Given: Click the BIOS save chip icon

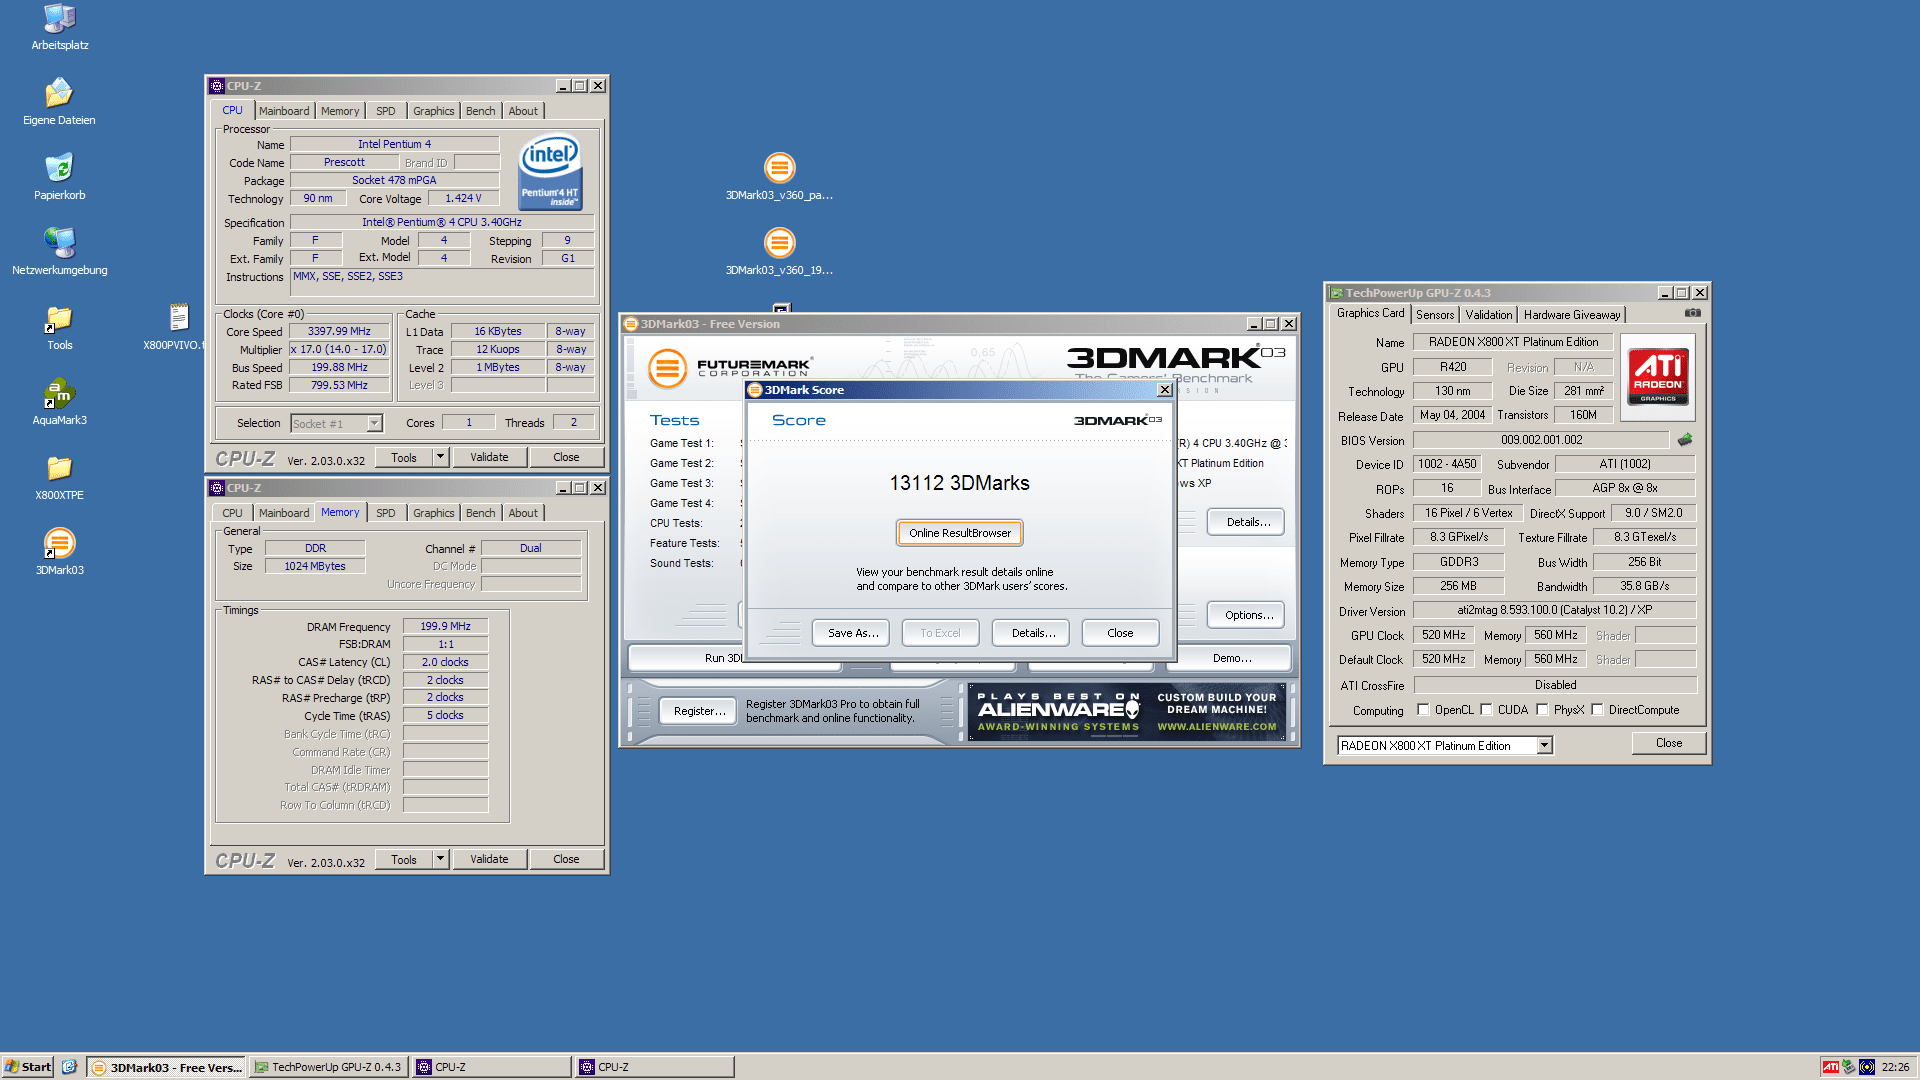Looking at the screenshot, I should point(1685,440).
